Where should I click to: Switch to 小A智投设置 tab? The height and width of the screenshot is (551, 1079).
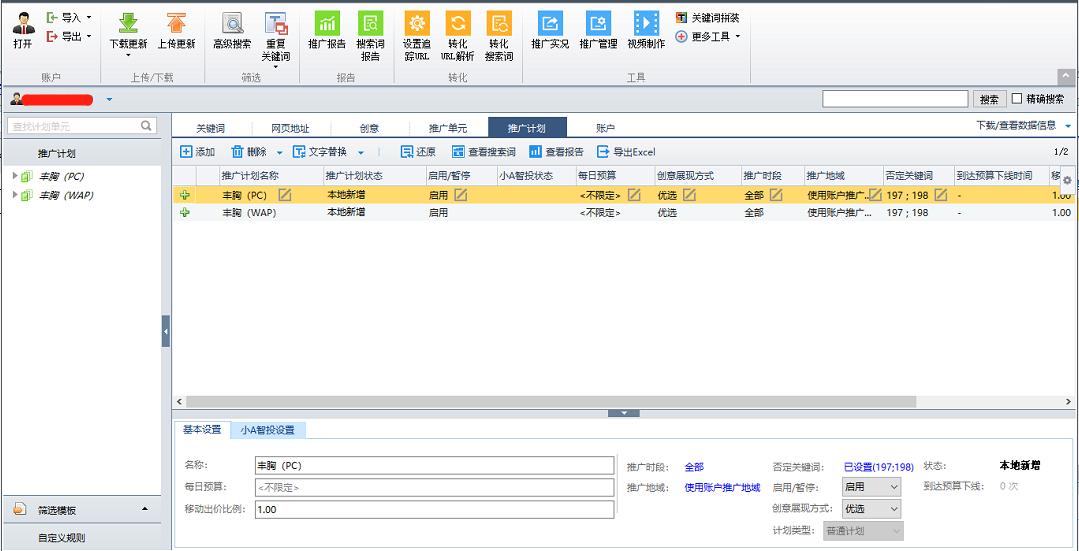(267, 430)
